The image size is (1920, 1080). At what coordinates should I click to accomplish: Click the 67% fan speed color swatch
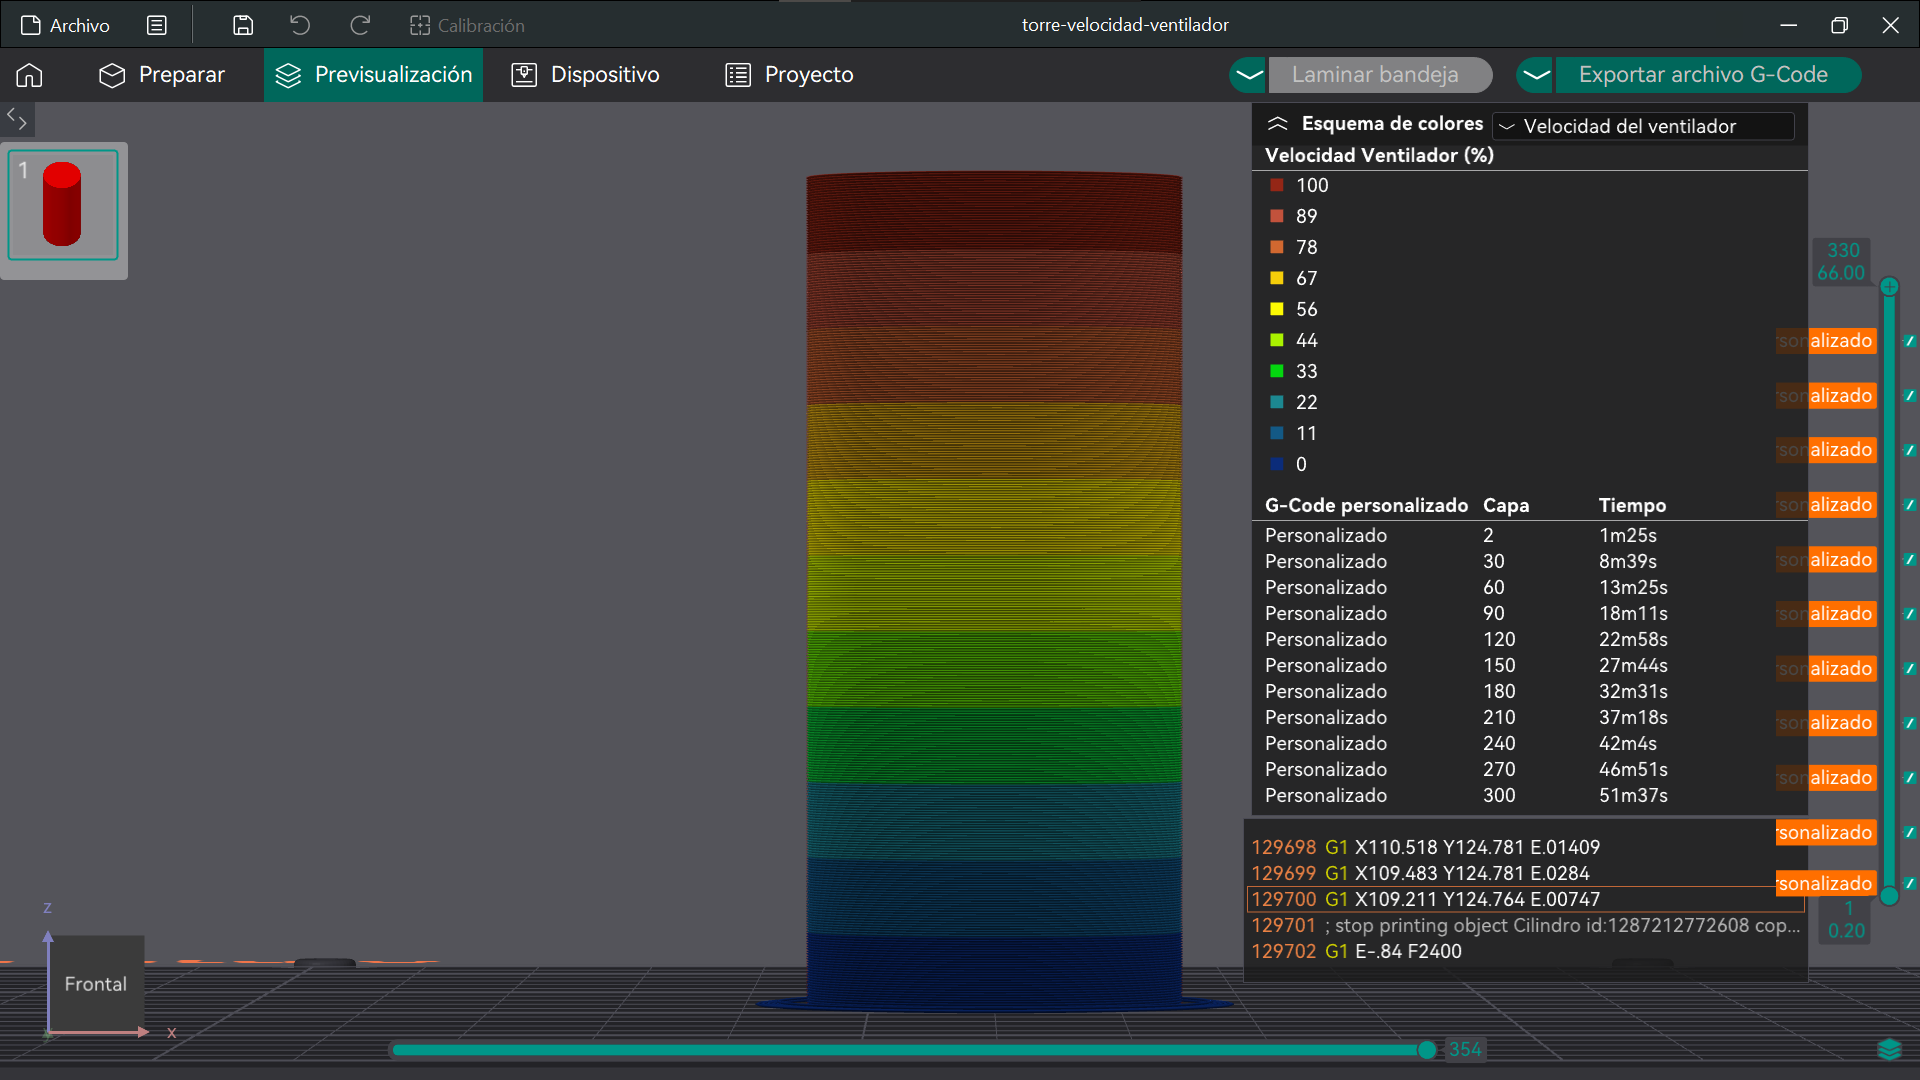click(x=1277, y=278)
